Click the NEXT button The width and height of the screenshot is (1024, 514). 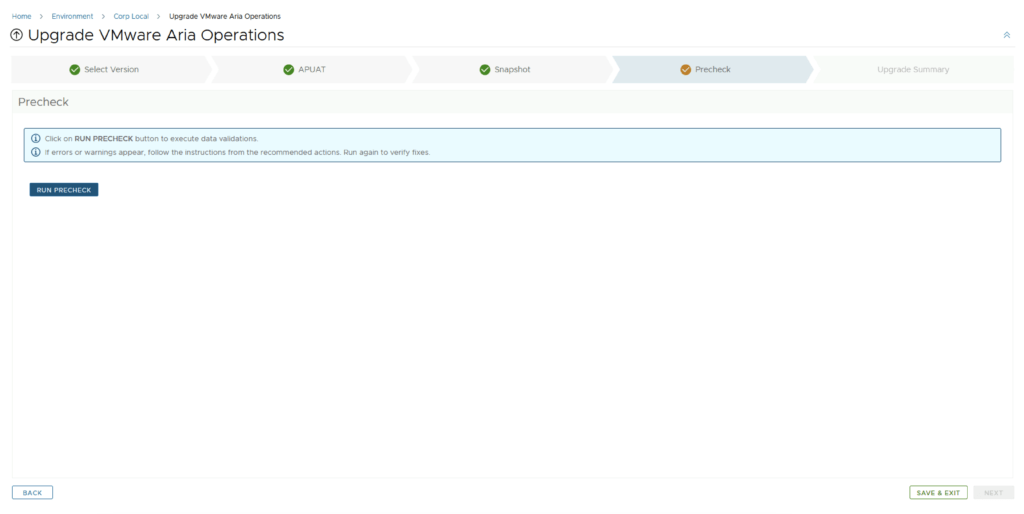[993, 493]
